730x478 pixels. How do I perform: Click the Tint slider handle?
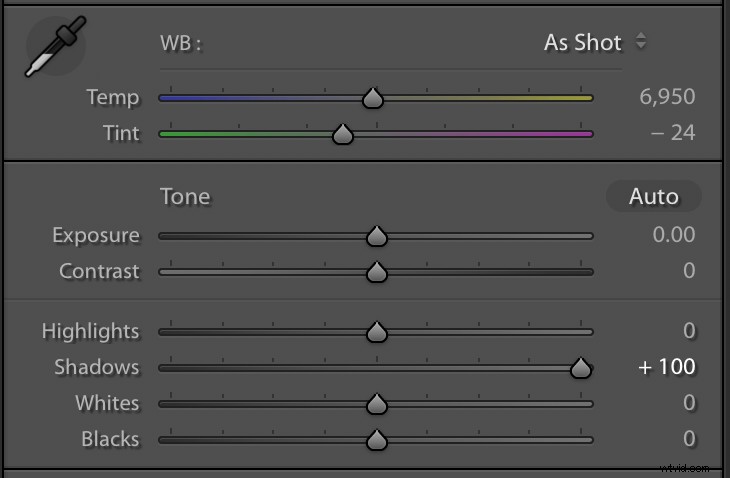343,134
